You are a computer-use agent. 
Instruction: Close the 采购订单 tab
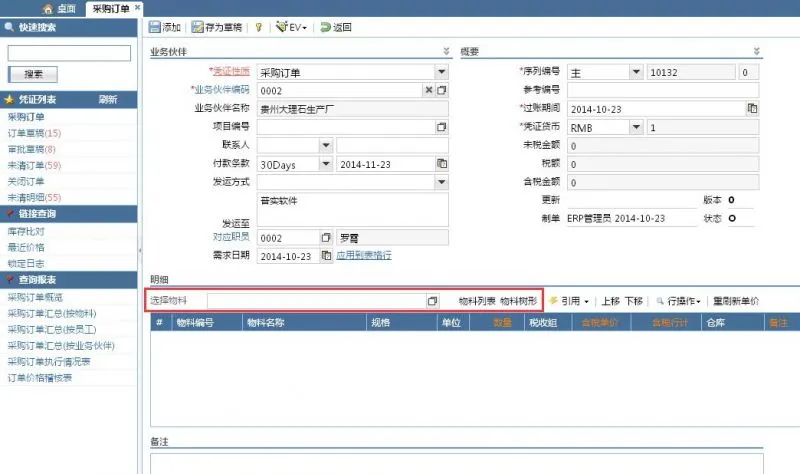(x=137, y=8)
